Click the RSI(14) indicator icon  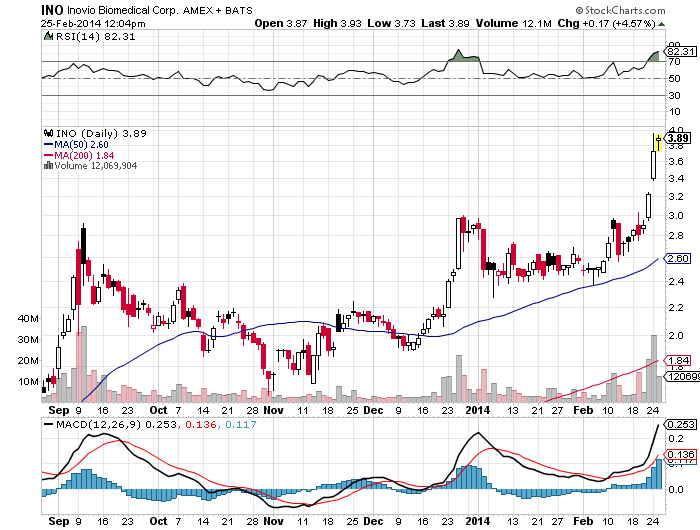point(48,36)
